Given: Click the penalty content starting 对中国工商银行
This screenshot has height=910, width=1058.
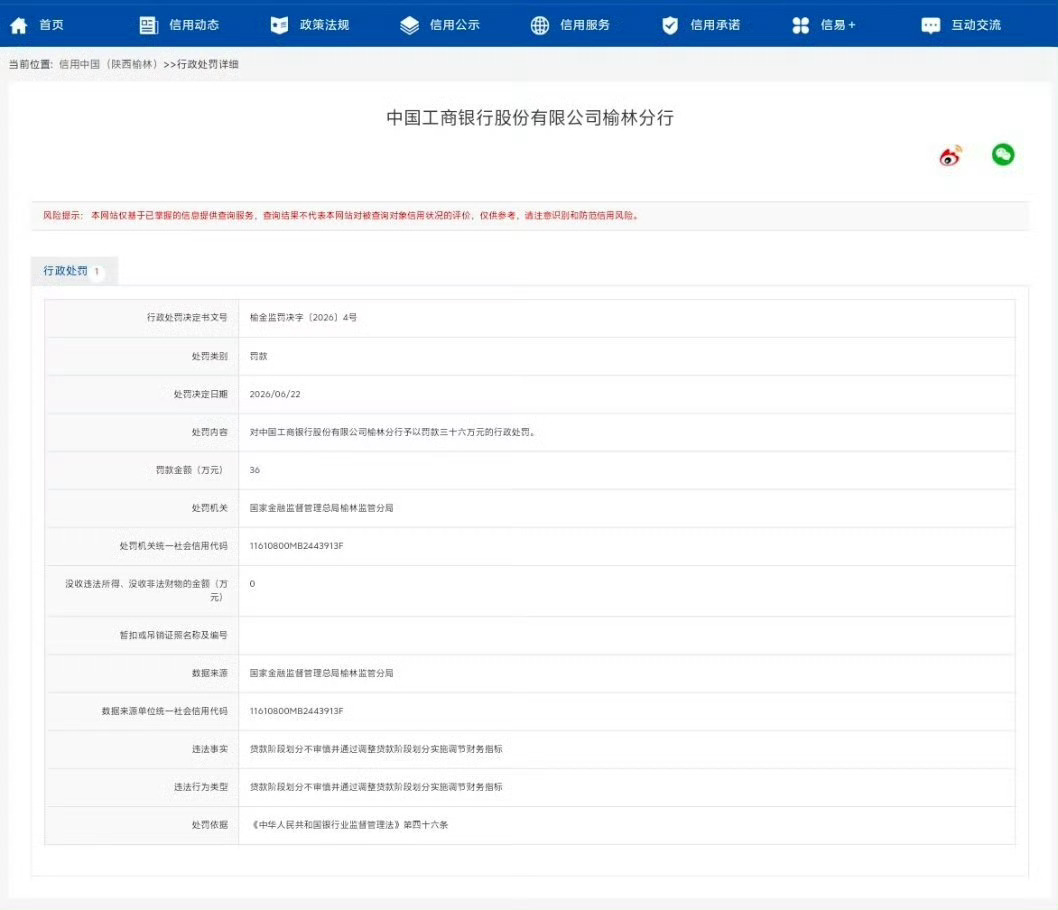Looking at the screenshot, I should tap(394, 432).
